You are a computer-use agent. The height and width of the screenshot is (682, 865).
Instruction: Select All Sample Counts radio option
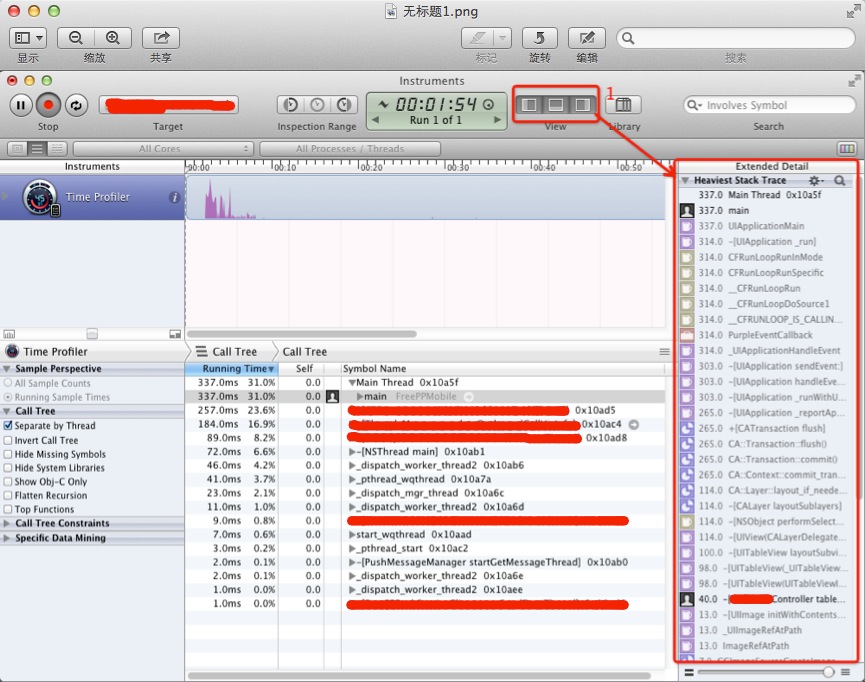(8, 383)
